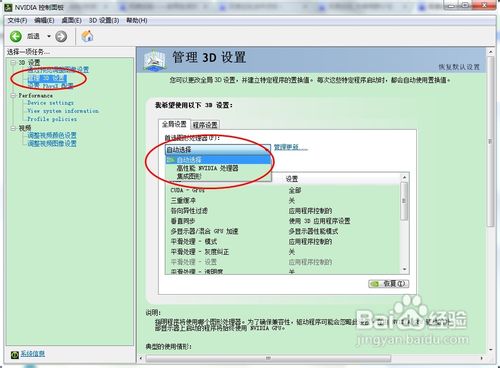This screenshot has width=500, height=368.
Task: Open 调整视频颜色设置 under 视频
Action: pos(52,135)
